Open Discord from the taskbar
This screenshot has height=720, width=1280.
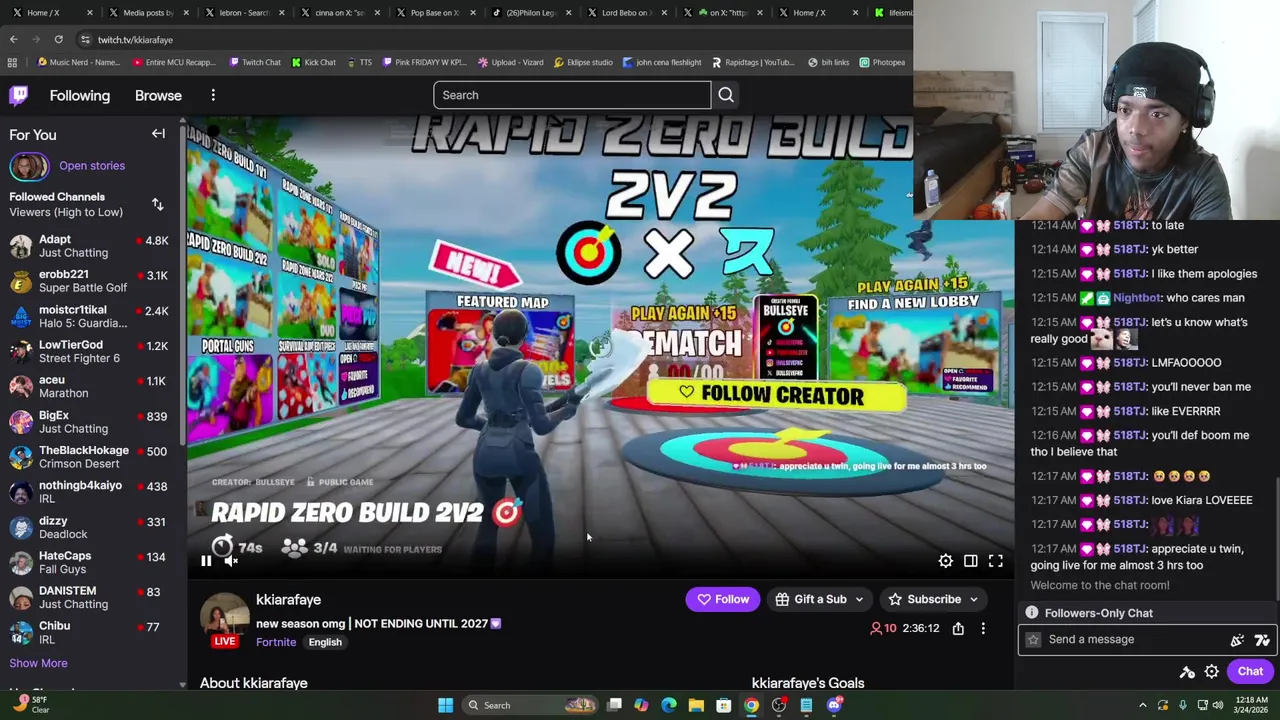pyautogui.click(x=834, y=705)
